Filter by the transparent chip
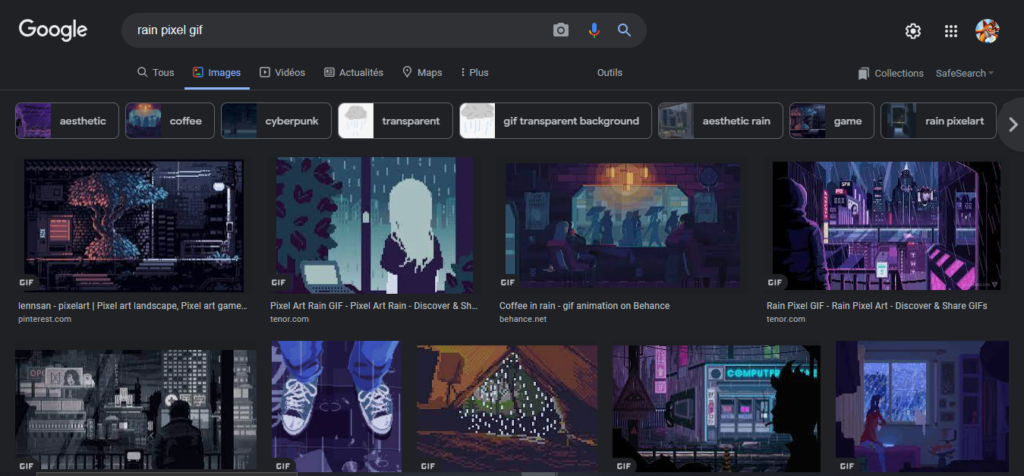The height and width of the screenshot is (476, 1024). pos(395,121)
